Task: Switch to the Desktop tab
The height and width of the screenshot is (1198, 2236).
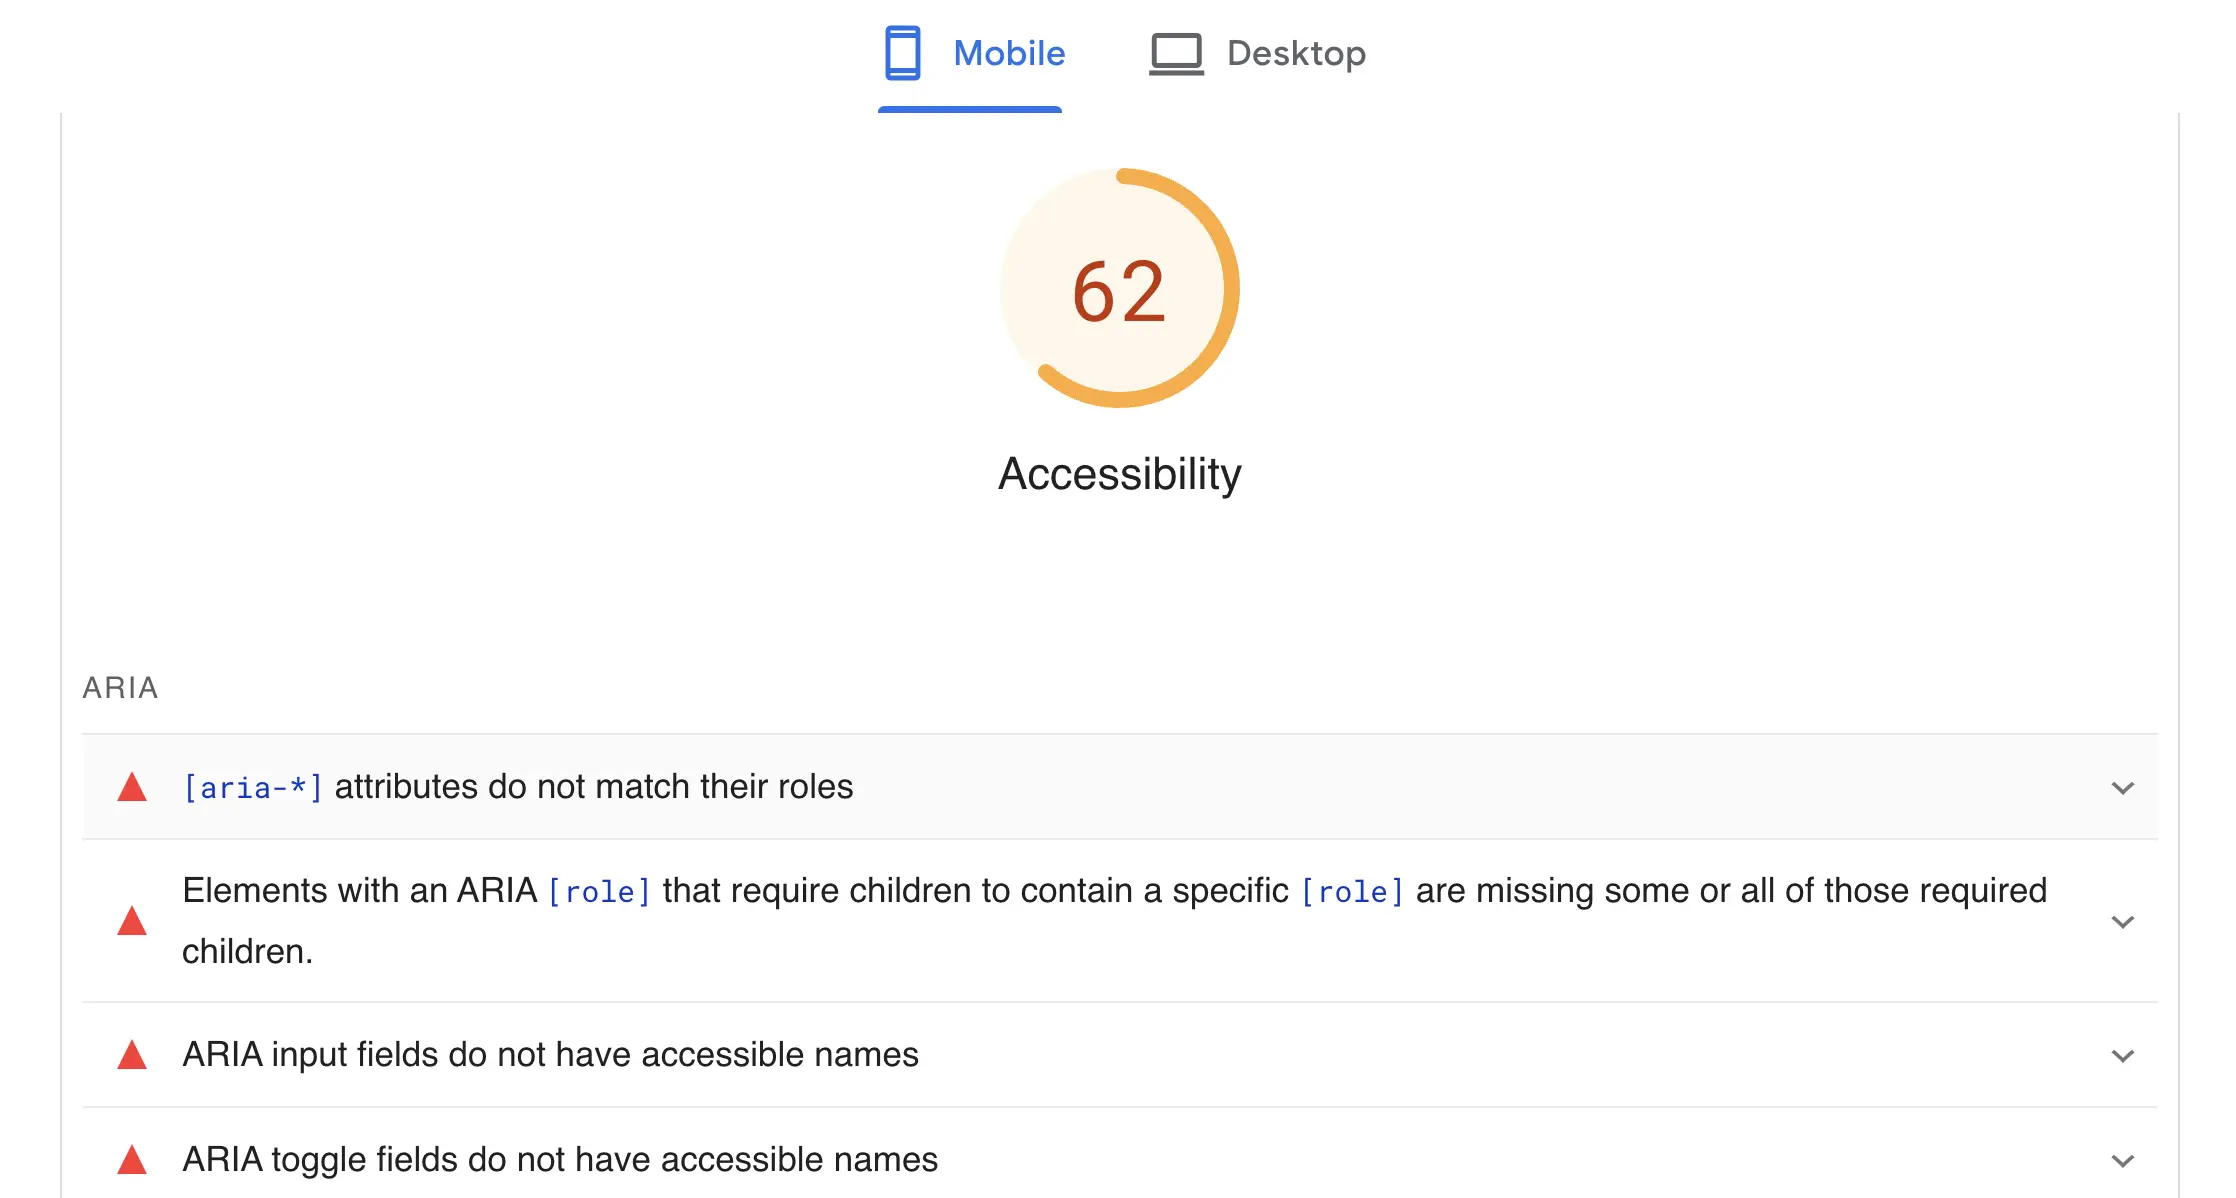Action: click(x=1295, y=53)
